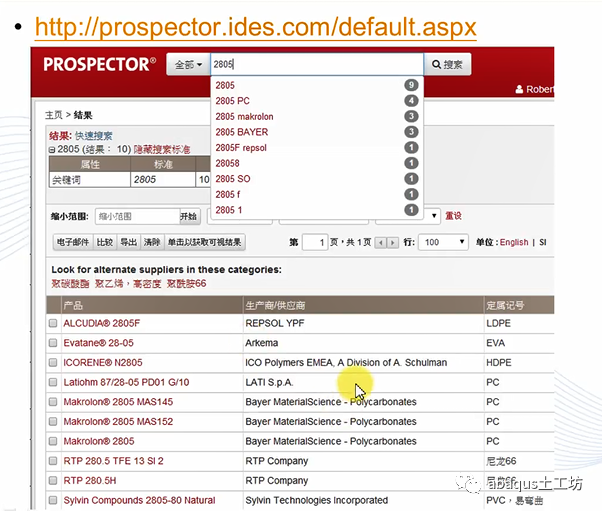The height and width of the screenshot is (511, 602).
Task: Open the 快速搜索 link
Action: click(x=94, y=136)
